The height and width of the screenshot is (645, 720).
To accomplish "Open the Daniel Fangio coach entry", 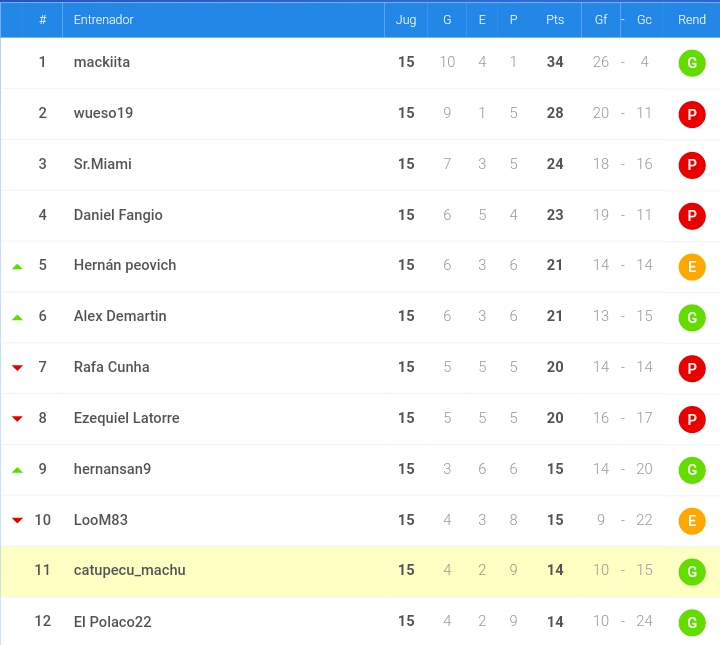I will pos(118,215).
